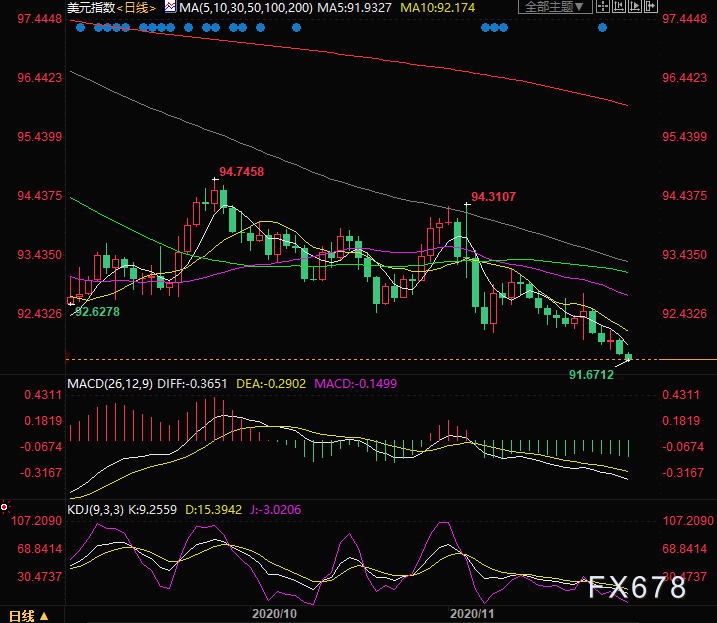The height and width of the screenshot is (623, 717).
Task: Click the MA indicator icon beside 日线
Action: tap(169, 7)
